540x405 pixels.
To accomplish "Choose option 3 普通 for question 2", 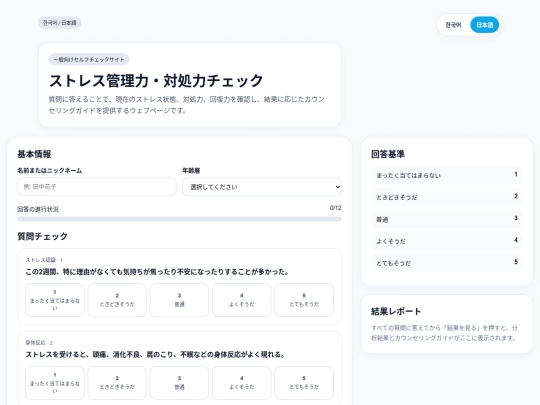I will tap(179, 383).
